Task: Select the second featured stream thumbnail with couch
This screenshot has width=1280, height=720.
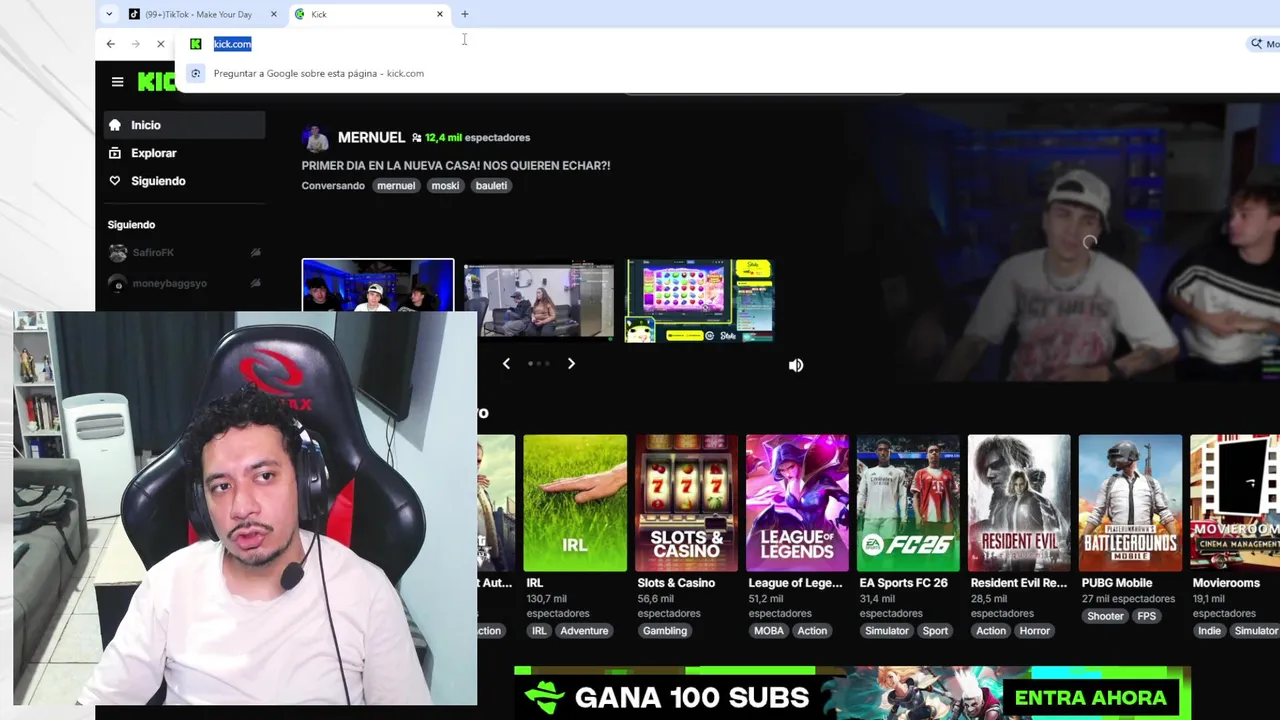Action: 539,301
